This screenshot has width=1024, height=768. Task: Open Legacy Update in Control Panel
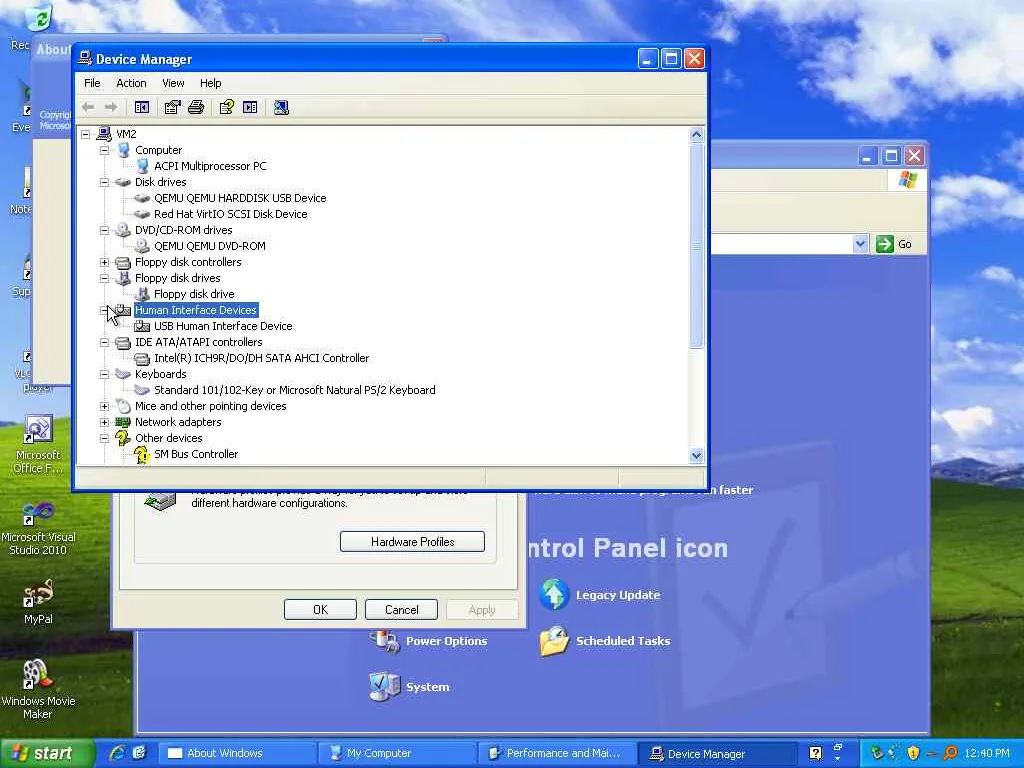[601, 595]
